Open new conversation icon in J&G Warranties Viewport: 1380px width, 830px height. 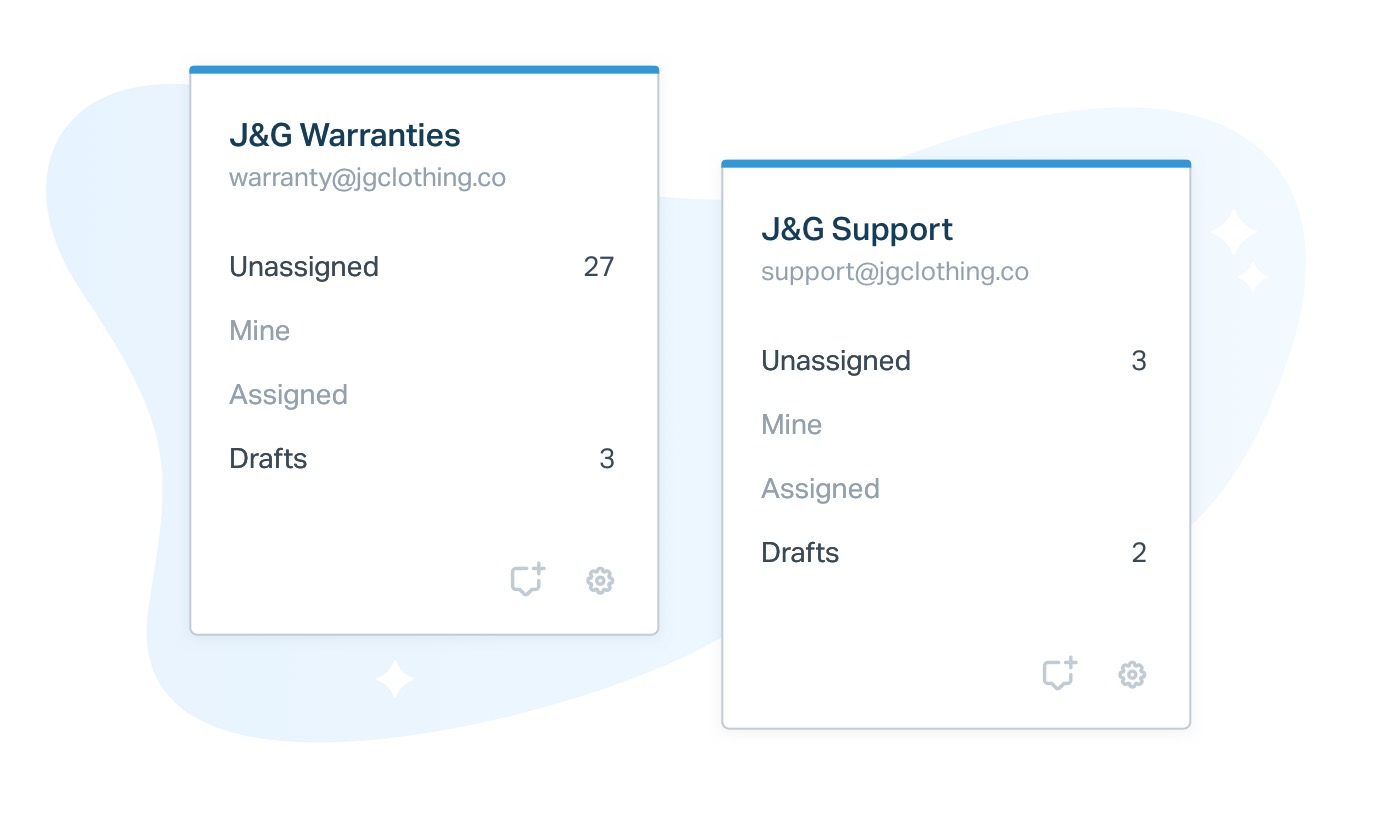[x=528, y=580]
